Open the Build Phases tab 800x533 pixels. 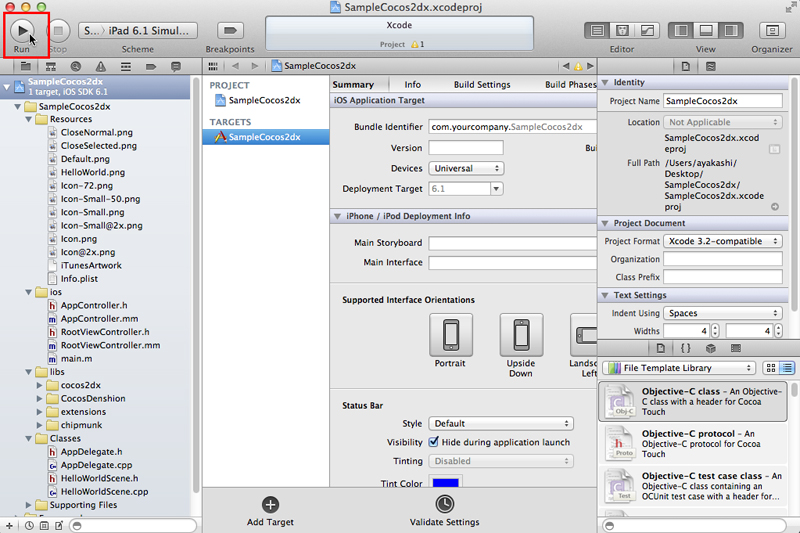pyautogui.click(x=570, y=85)
